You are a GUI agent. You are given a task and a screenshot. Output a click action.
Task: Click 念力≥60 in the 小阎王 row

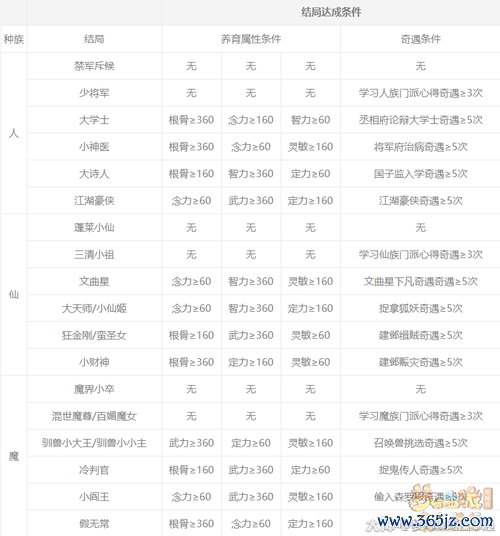(191, 497)
